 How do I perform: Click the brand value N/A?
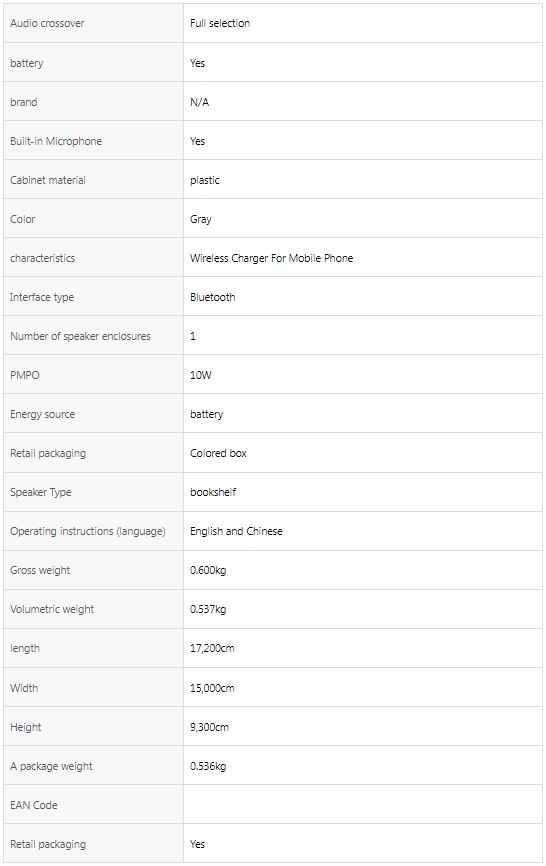pyautogui.click(x=199, y=102)
